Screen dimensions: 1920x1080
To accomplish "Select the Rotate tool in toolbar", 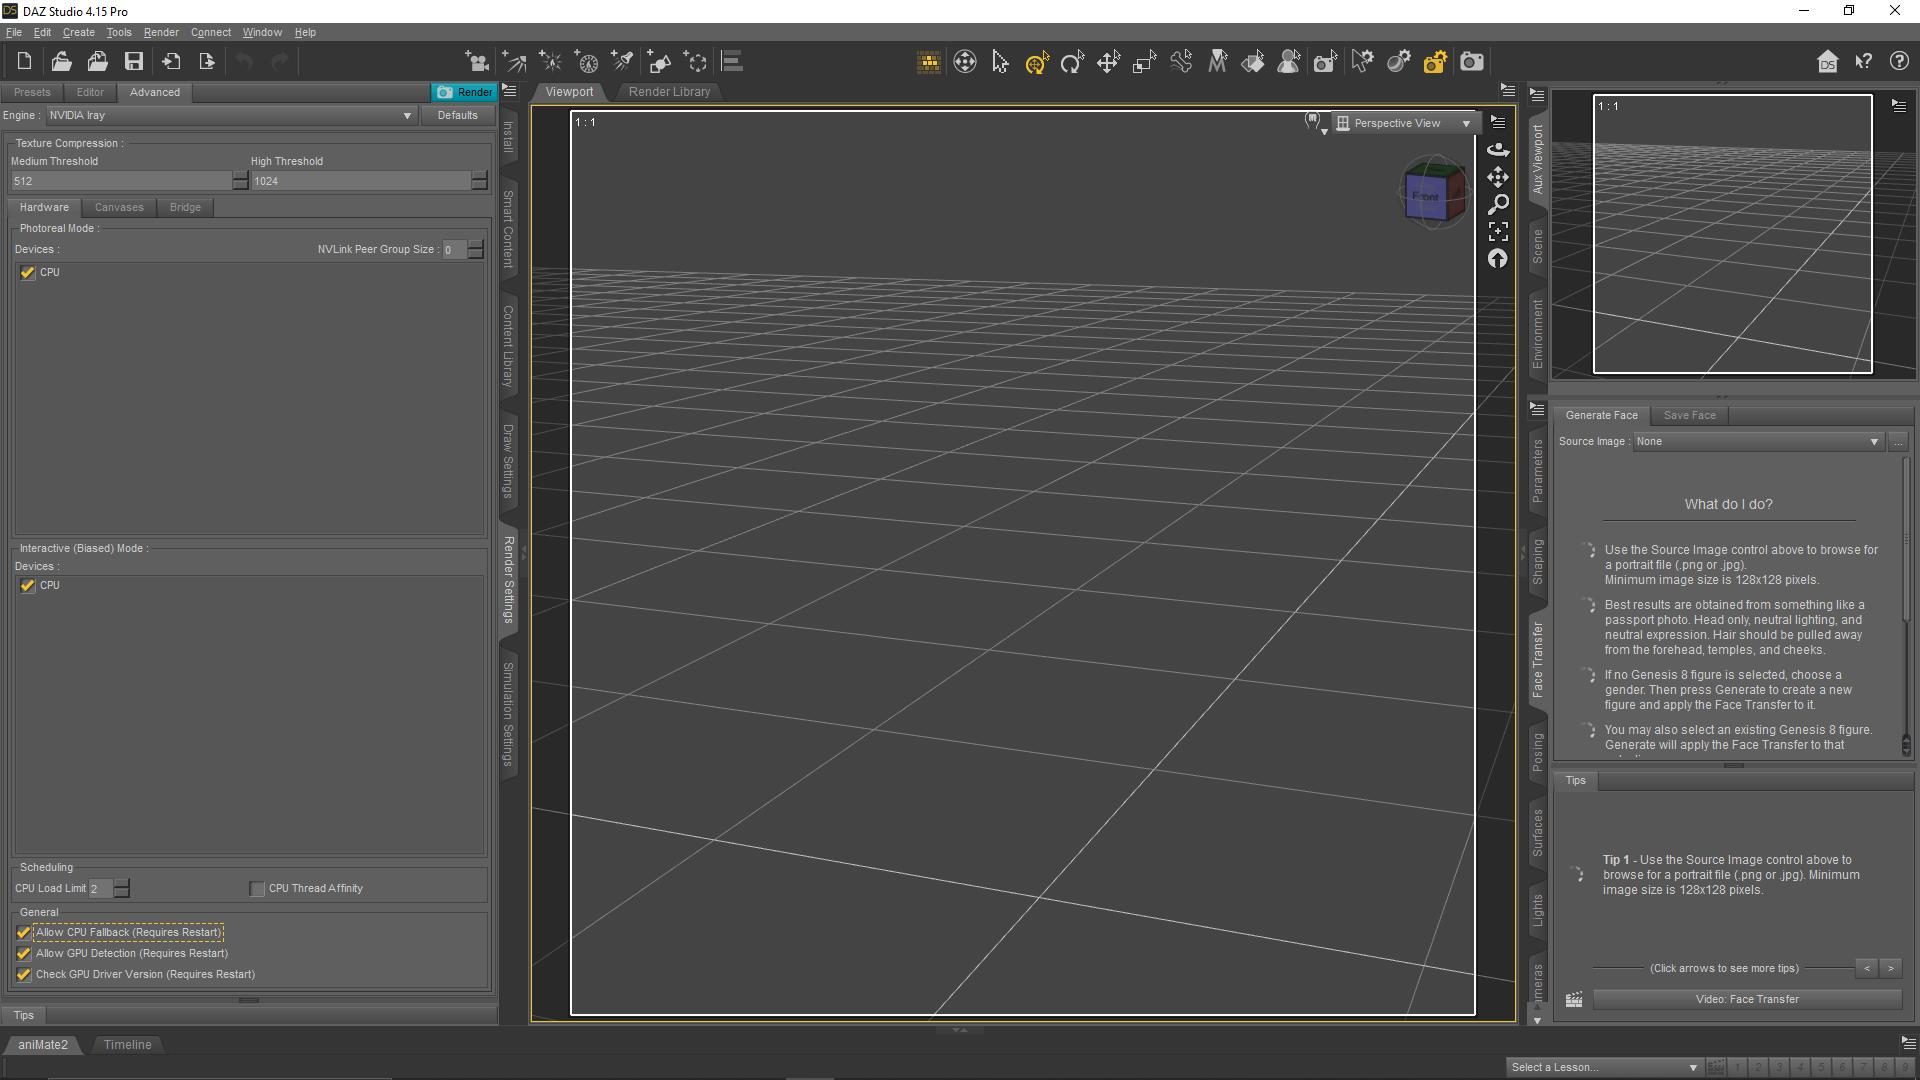I will tap(1072, 62).
